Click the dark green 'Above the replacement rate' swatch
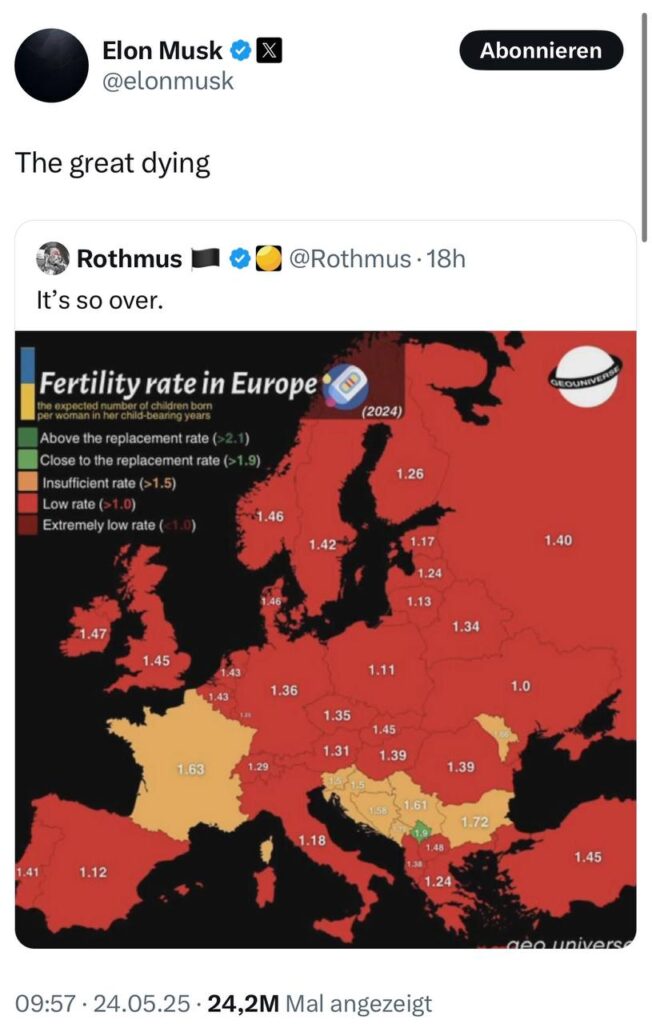Viewport: 652px width, 1024px height. (29, 438)
